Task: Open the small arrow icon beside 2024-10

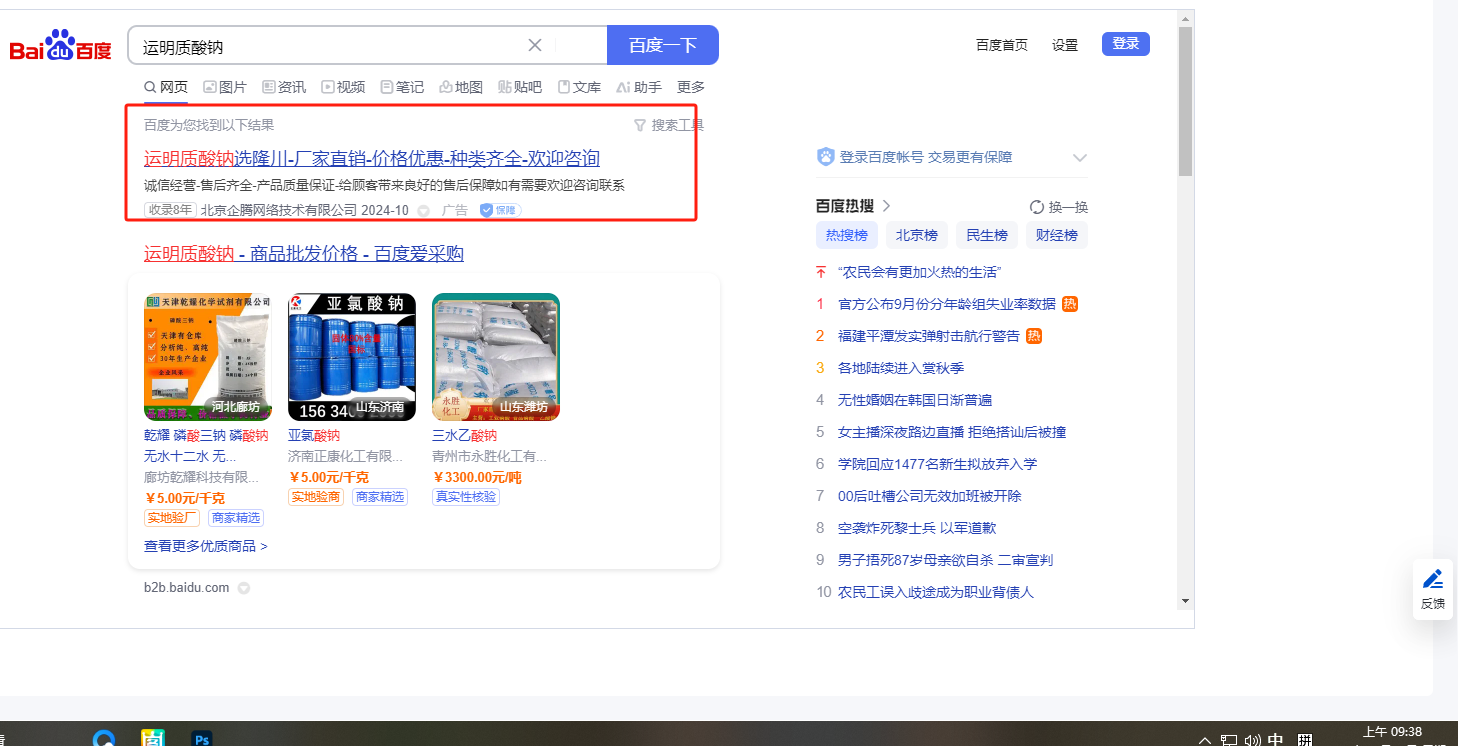Action: click(x=423, y=211)
